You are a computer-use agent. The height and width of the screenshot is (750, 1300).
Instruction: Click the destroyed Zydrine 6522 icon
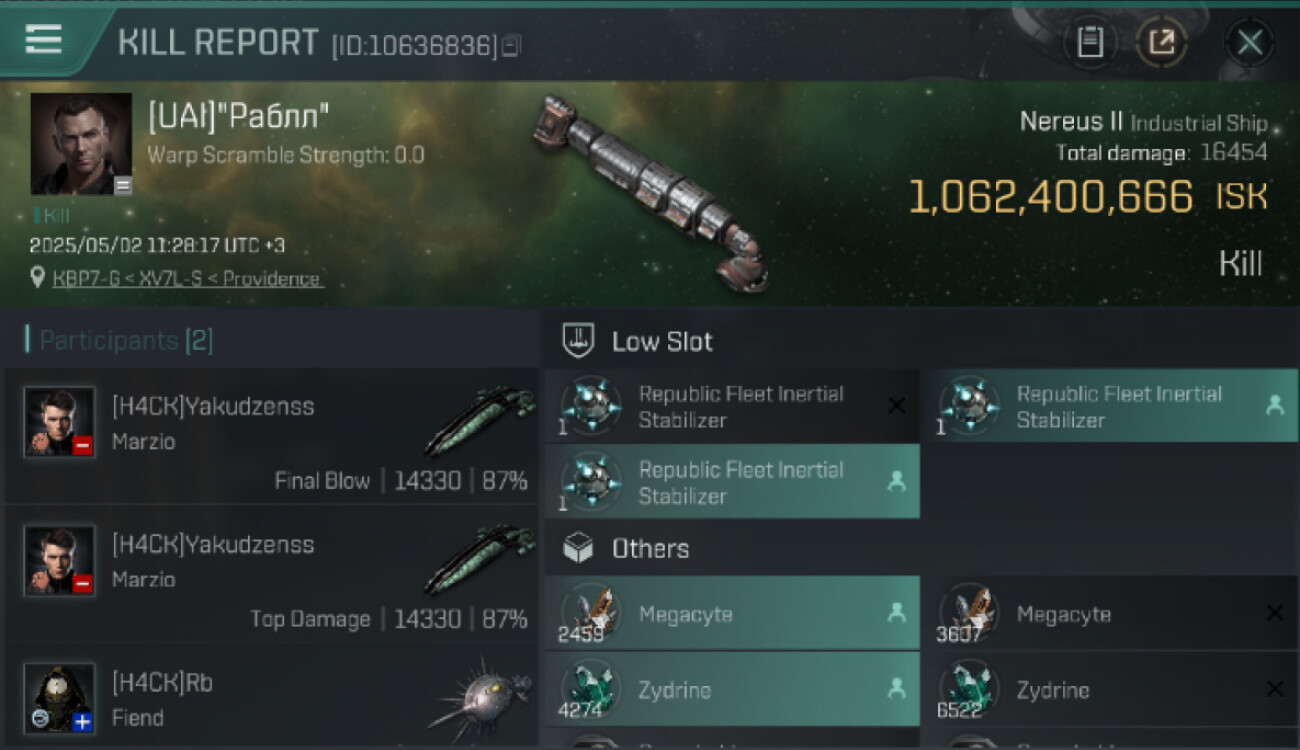(969, 690)
